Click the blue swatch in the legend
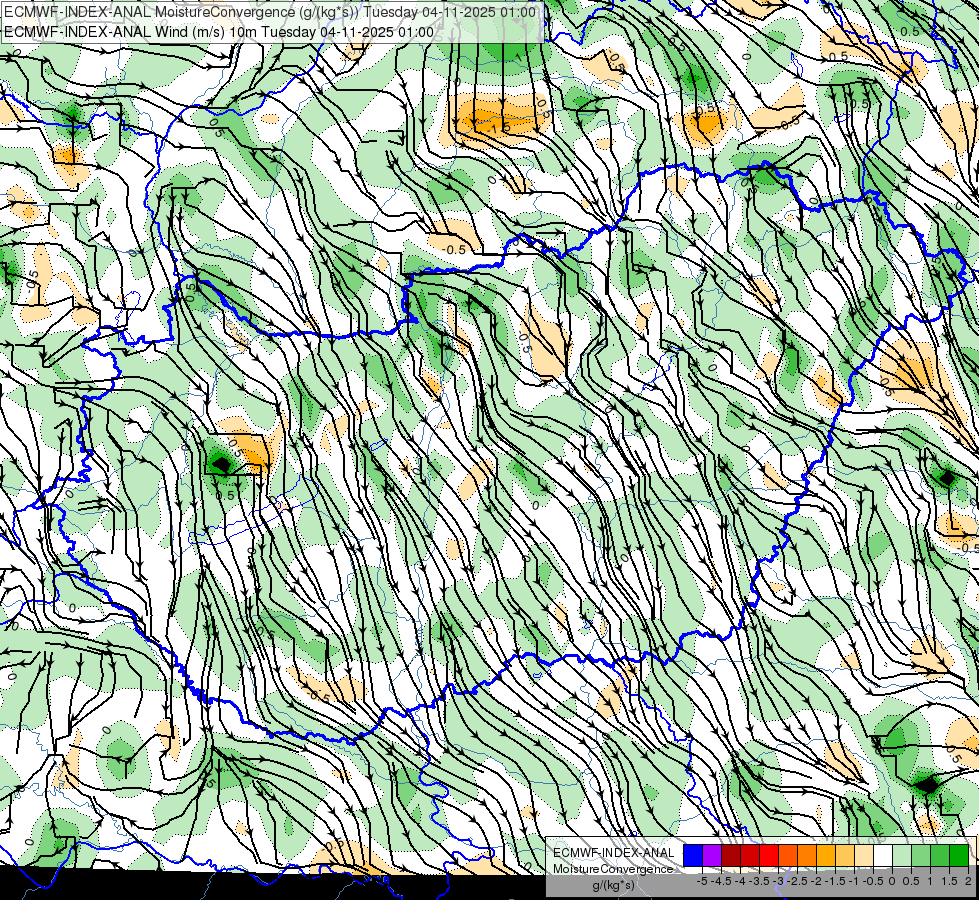Viewport: 979px width, 900px height. 693,855
